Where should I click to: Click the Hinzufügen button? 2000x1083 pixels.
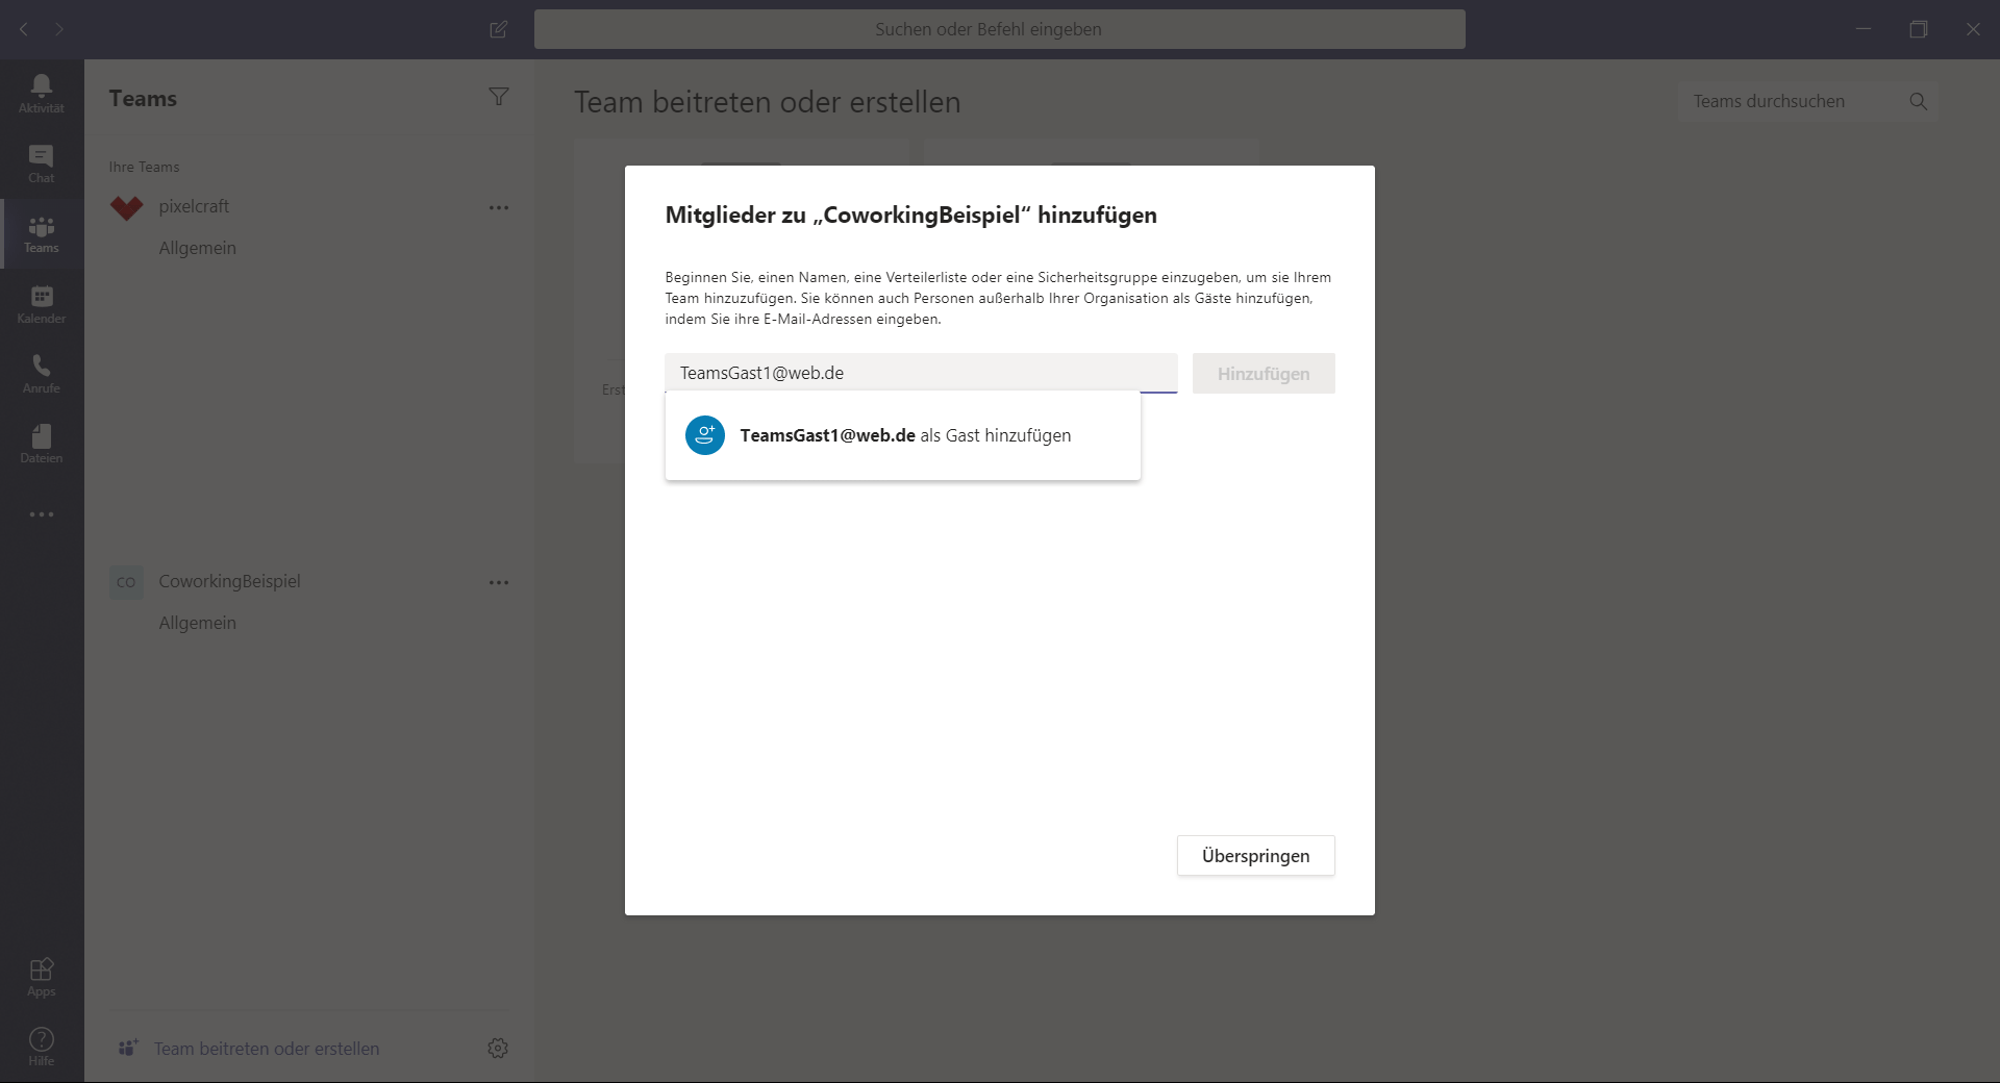[1263, 373]
